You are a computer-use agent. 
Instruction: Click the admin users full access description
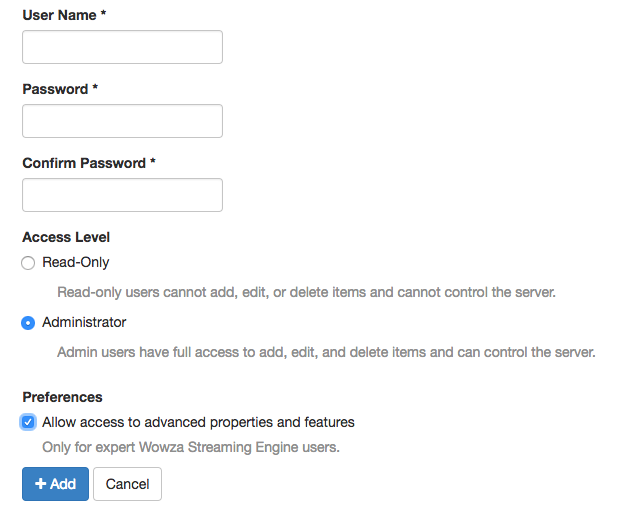326,352
